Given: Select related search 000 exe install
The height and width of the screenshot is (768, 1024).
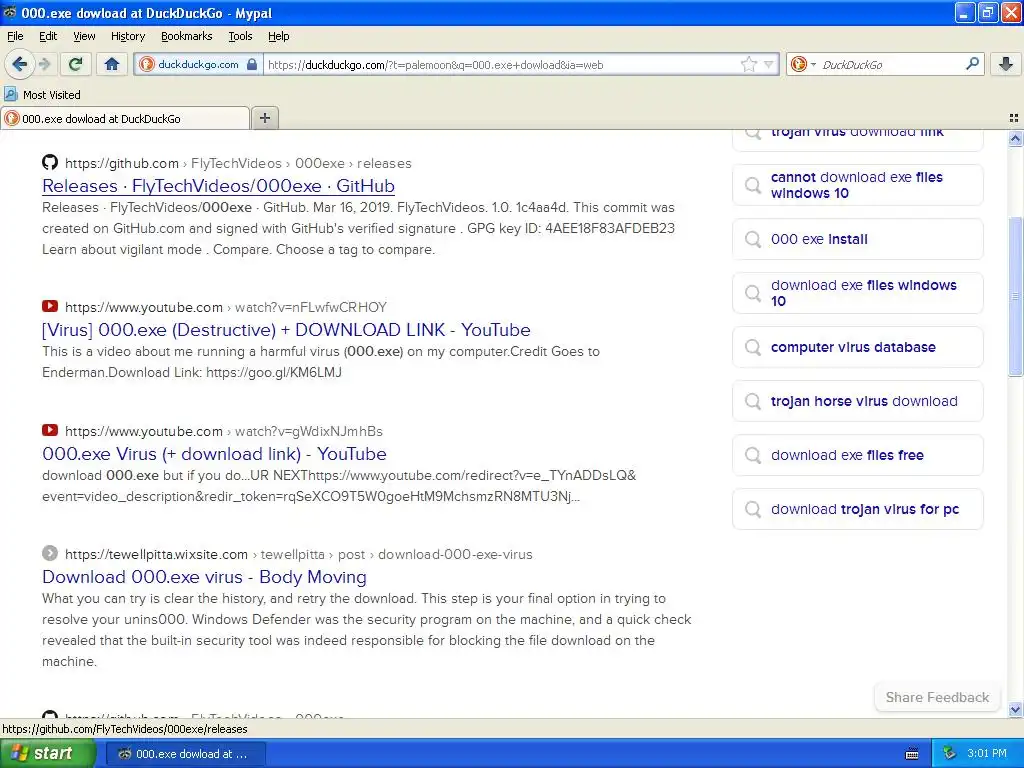Looking at the screenshot, I should coord(857,239).
